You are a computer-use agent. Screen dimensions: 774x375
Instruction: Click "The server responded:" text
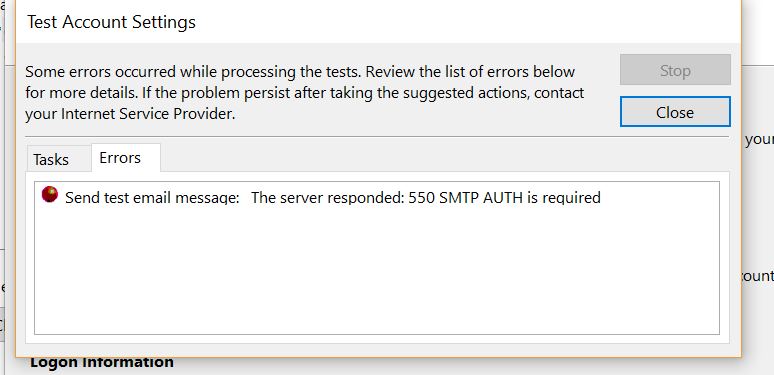[x=328, y=197]
